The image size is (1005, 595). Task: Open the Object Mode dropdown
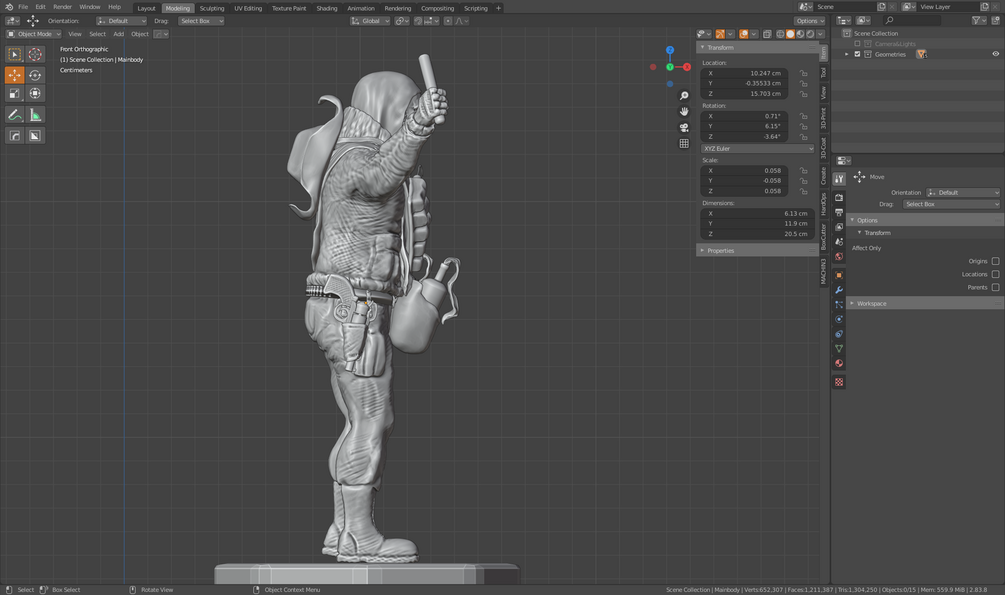33,34
